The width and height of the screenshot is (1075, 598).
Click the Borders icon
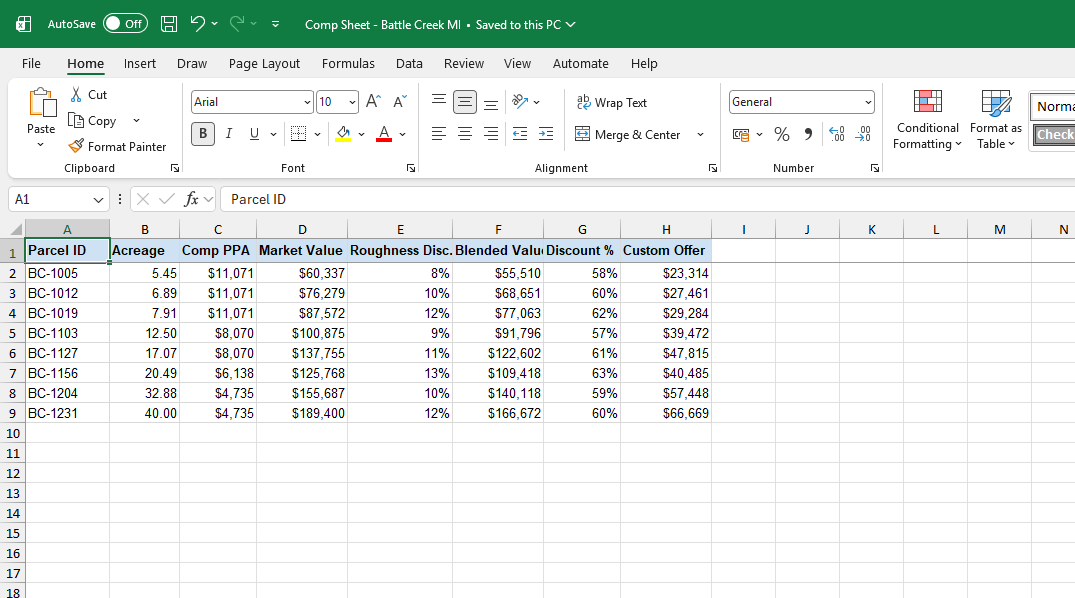point(298,134)
